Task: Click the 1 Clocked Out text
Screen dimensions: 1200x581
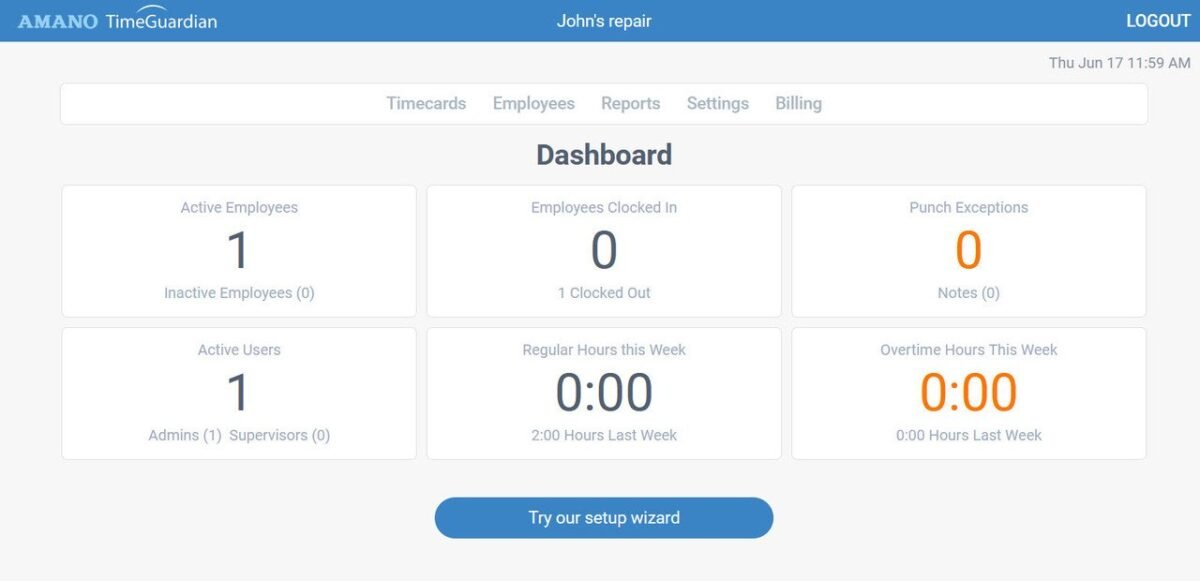Action: tap(604, 293)
